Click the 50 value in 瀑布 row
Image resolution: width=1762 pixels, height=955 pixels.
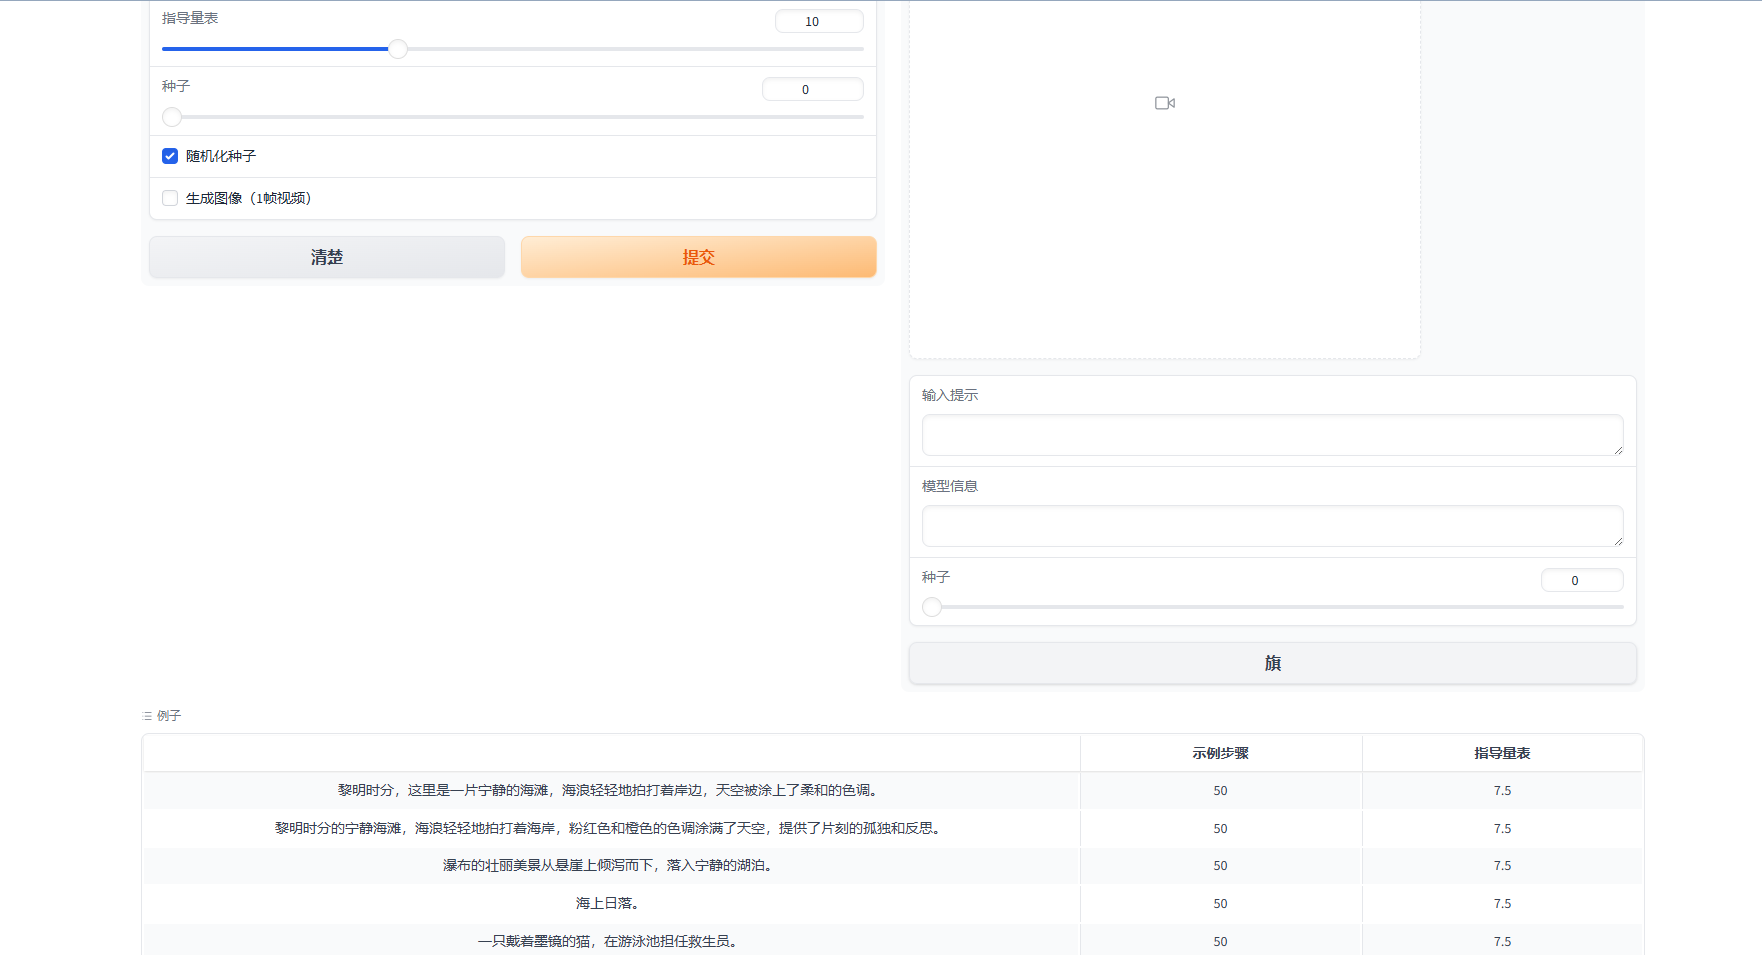click(x=1220, y=866)
